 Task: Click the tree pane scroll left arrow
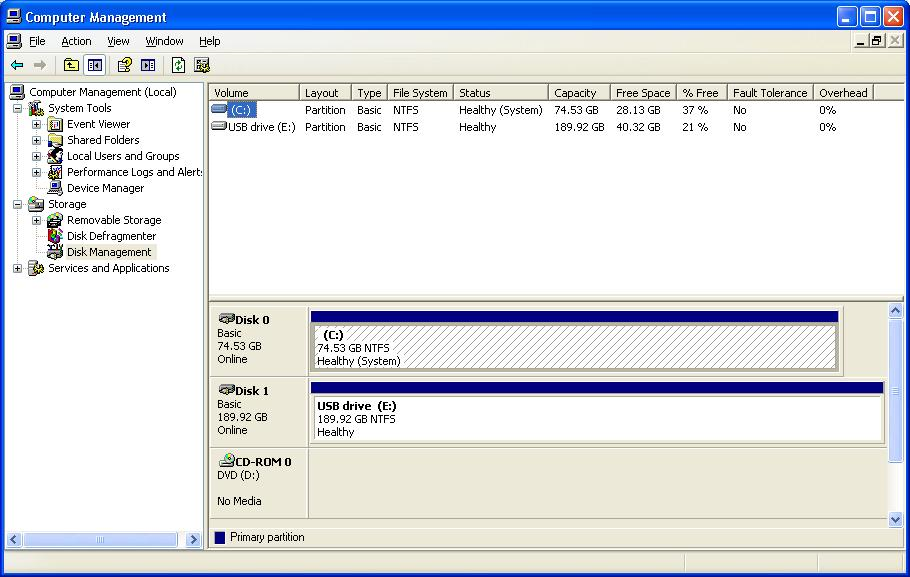click(14, 540)
